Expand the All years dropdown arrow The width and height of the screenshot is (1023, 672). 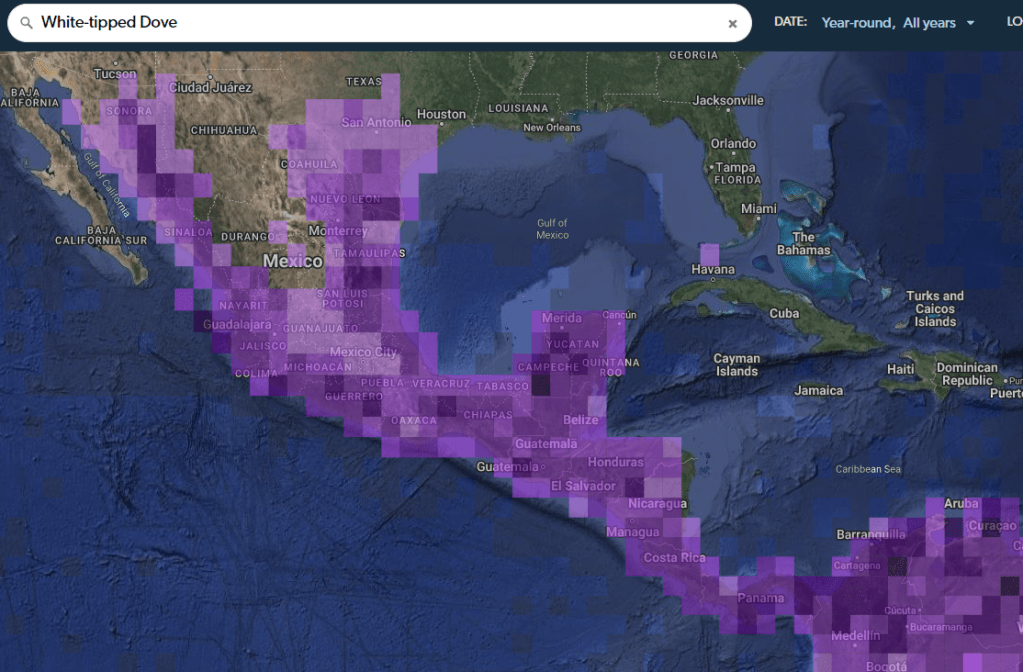[970, 23]
